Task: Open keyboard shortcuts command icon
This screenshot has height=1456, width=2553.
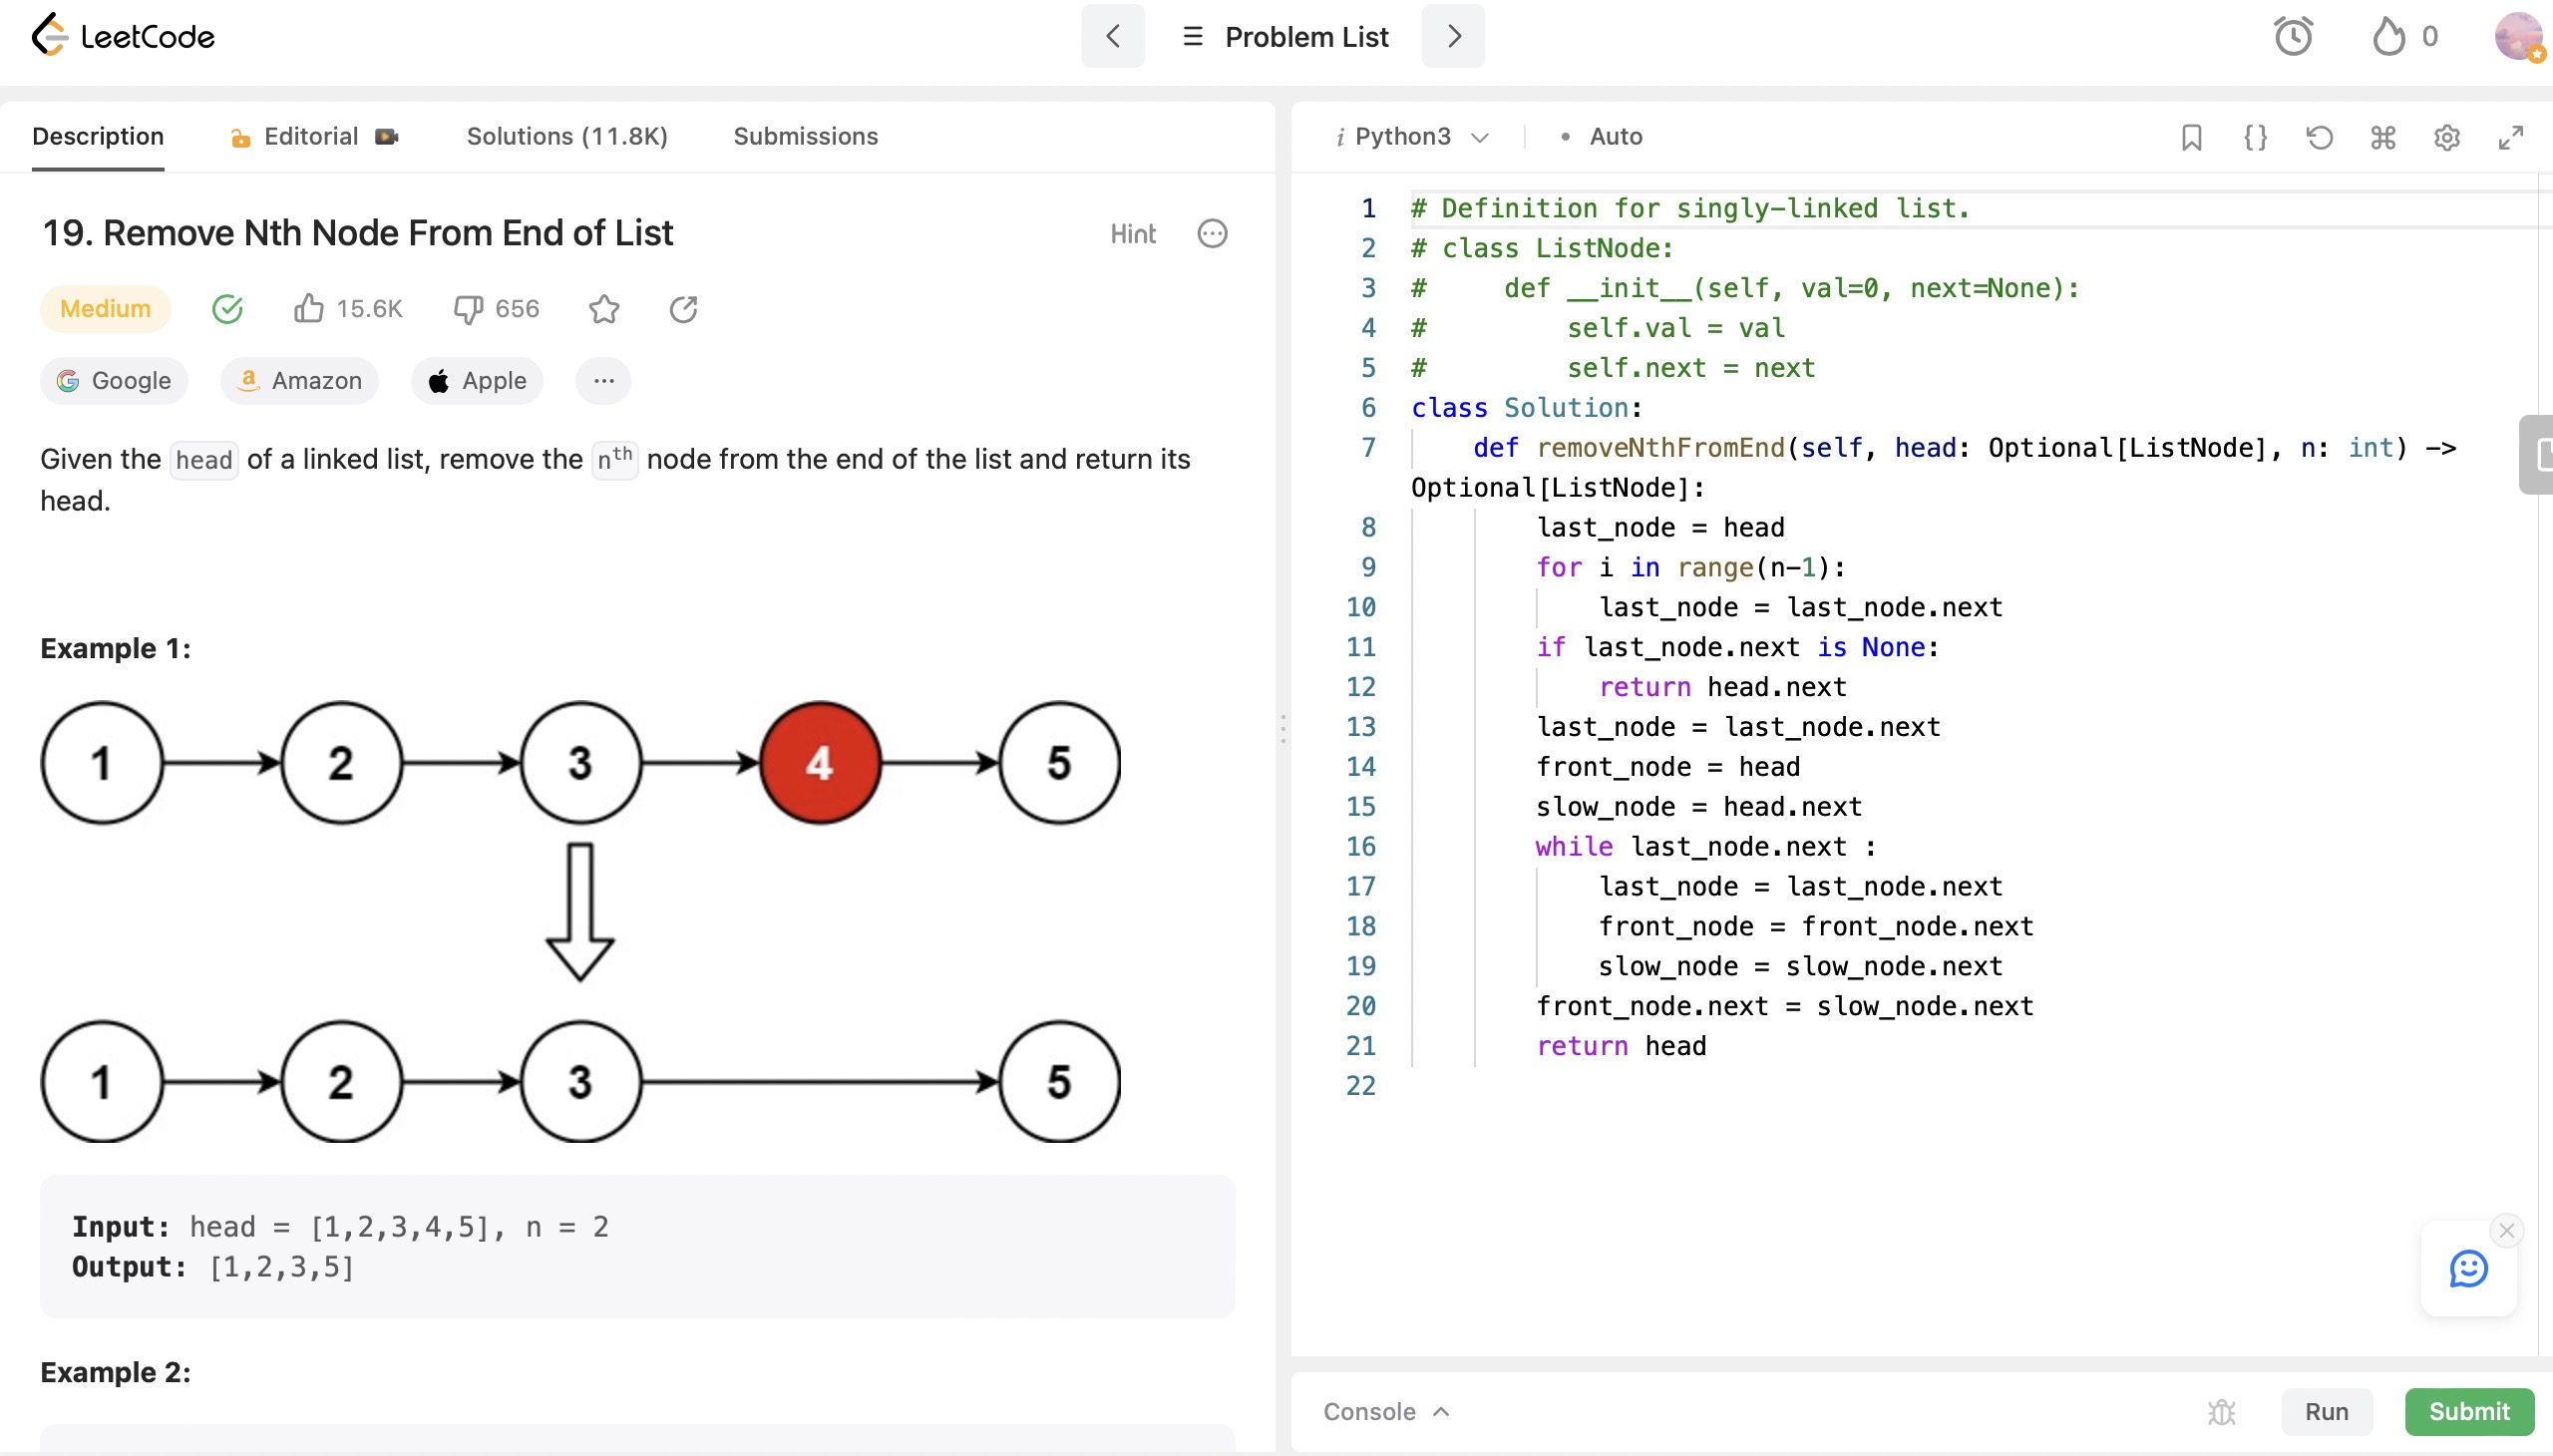Action: point(2383,137)
